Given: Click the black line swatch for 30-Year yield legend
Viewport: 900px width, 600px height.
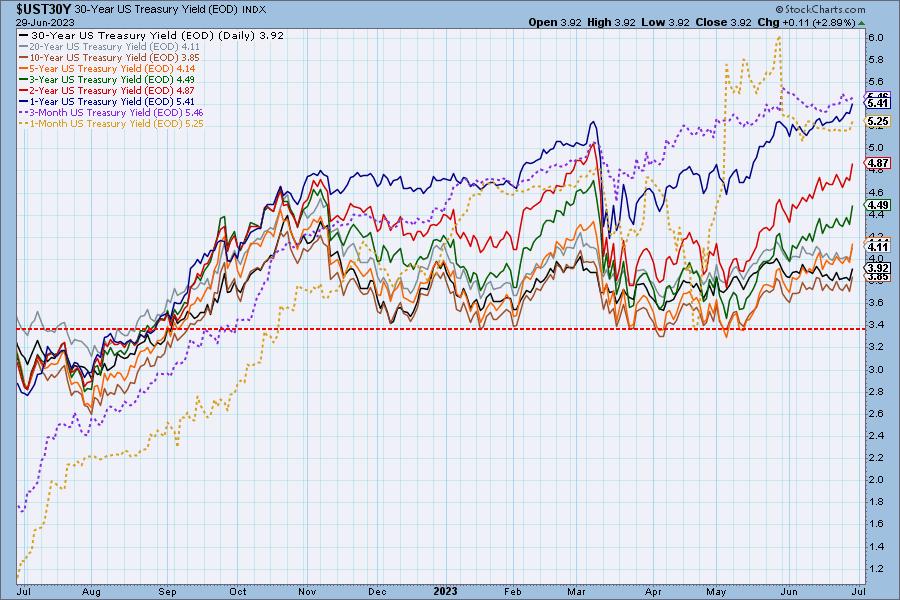Looking at the screenshot, I should point(23,36).
